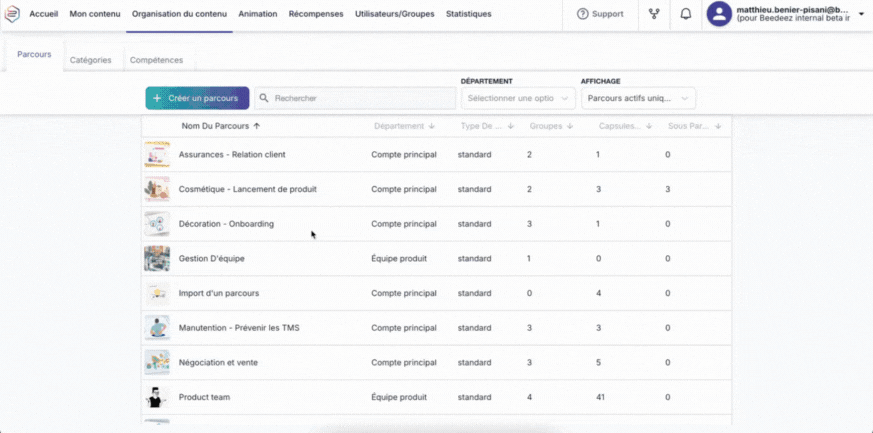Sort by Nom Du Parcours arrow
The image size is (873, 433).
click(x=257, y=127)
